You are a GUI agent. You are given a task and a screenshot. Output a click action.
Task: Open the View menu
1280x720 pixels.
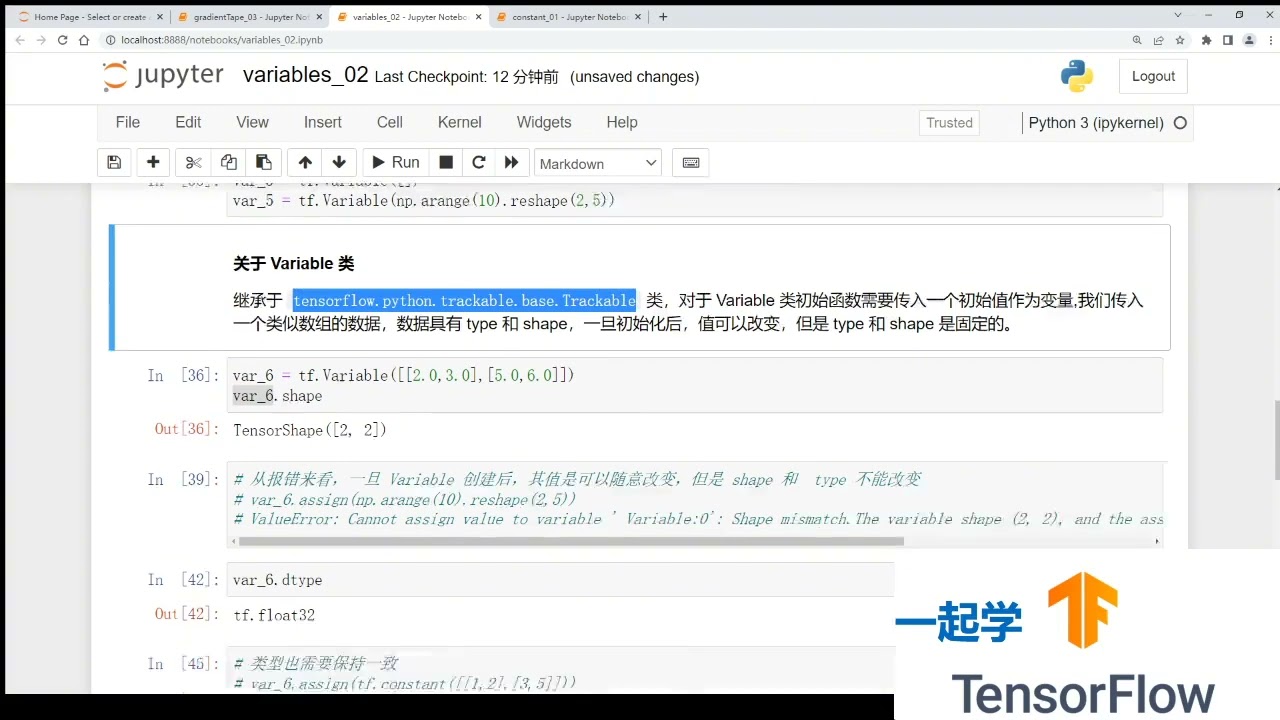(252, 122)
